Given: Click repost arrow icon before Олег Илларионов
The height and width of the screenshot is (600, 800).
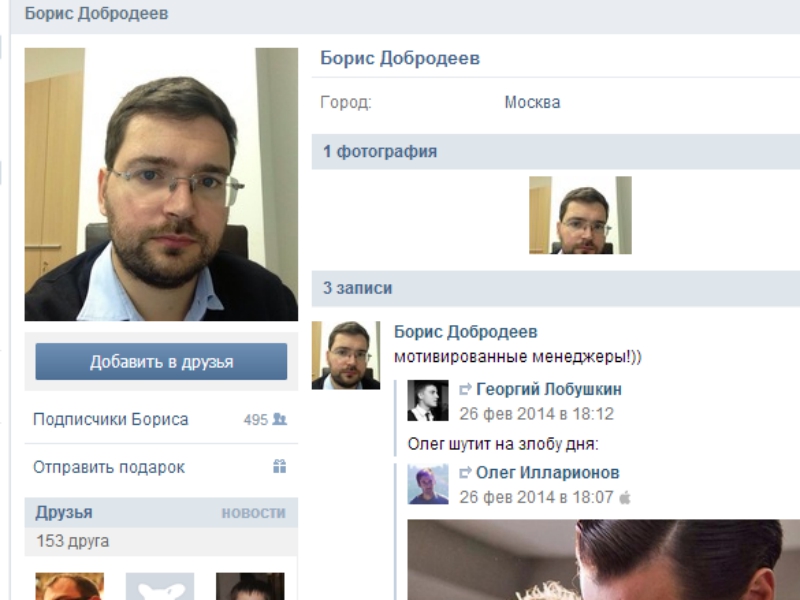Looking at the screenshot, I should tap(465, 473).
